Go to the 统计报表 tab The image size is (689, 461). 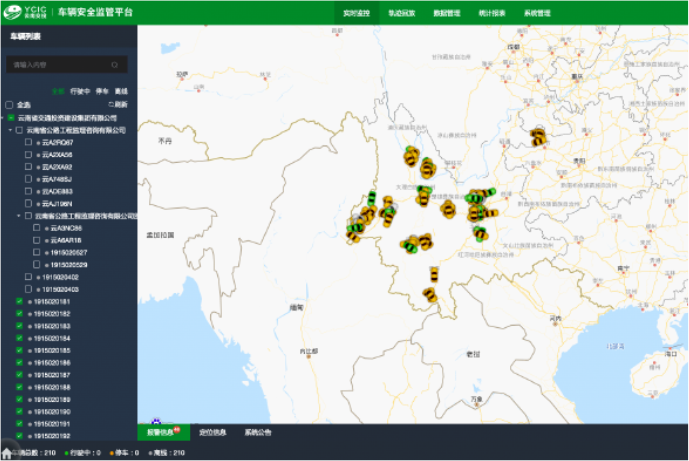pyautogui.click(x=492, y=13)
